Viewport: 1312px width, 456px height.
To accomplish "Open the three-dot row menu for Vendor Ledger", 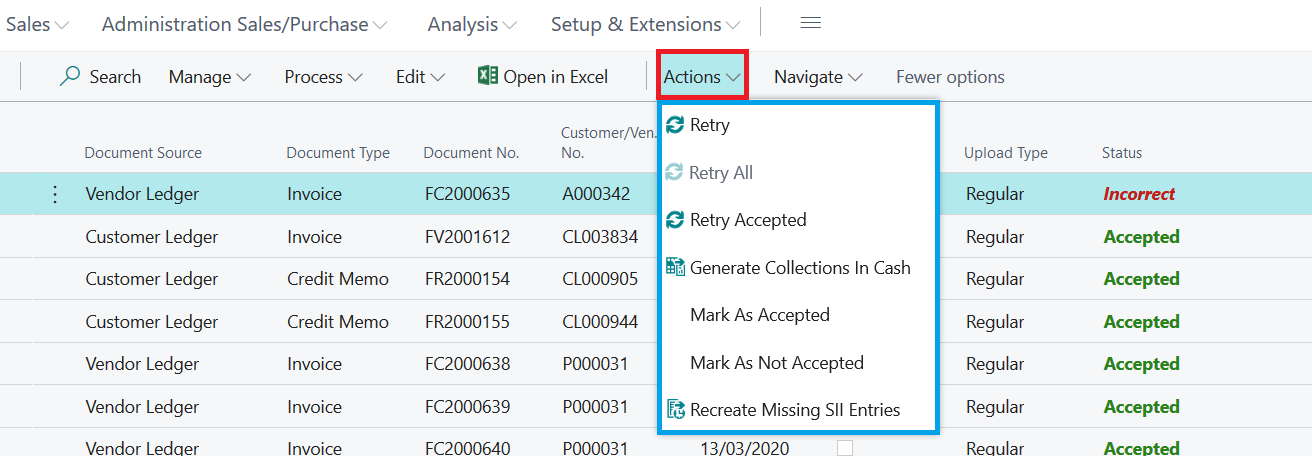I will (55, 194).
